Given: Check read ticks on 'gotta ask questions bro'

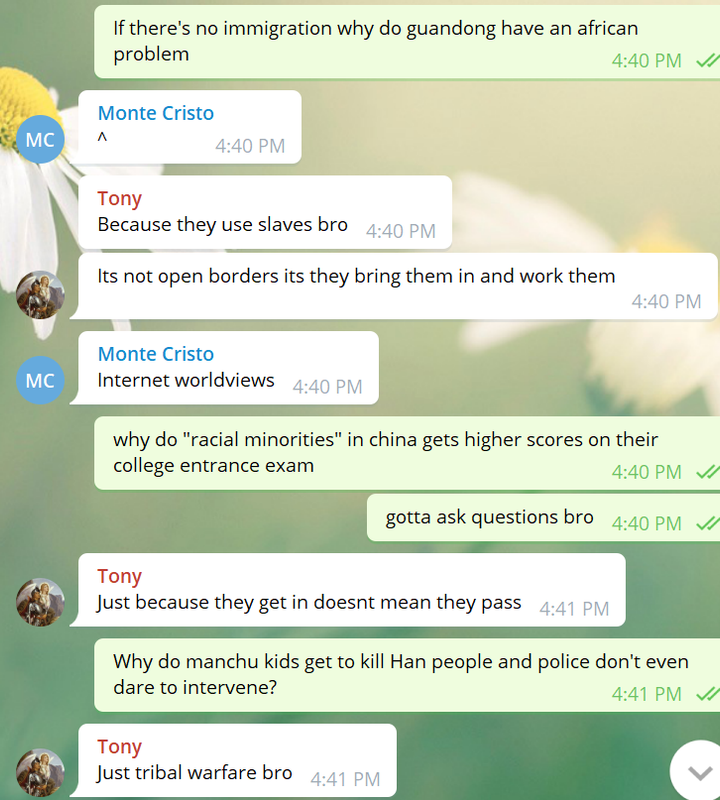Looking at the screenshot, I should (x=707, y=523).
